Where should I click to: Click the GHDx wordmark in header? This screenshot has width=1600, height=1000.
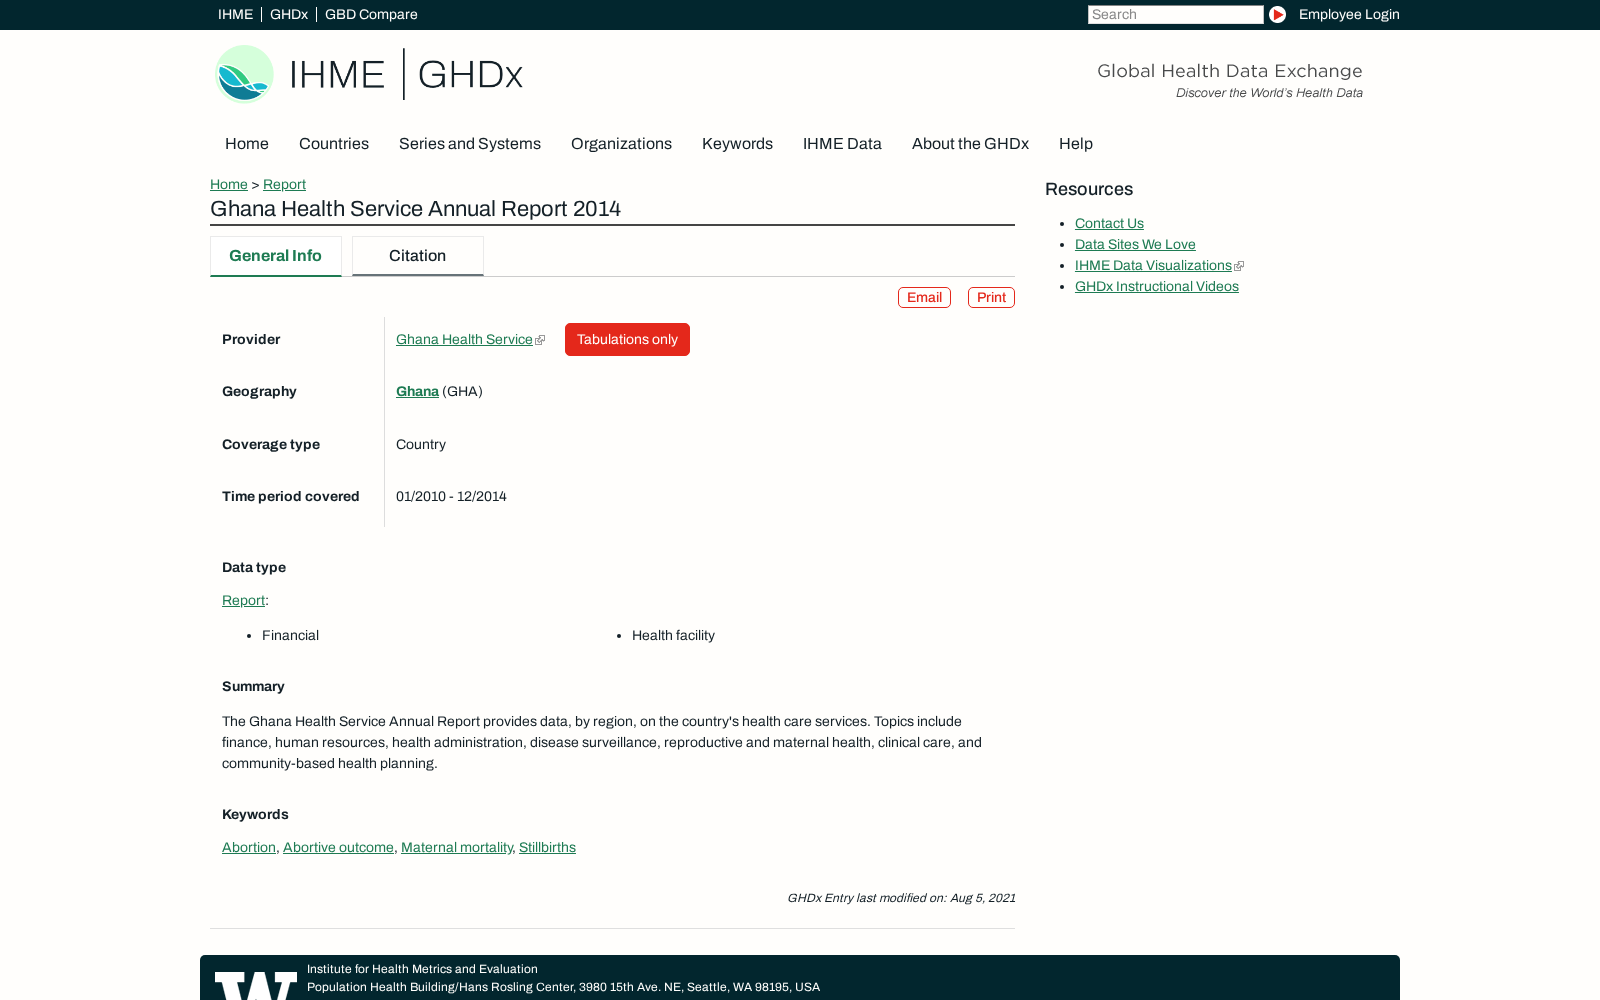[470, 74]
